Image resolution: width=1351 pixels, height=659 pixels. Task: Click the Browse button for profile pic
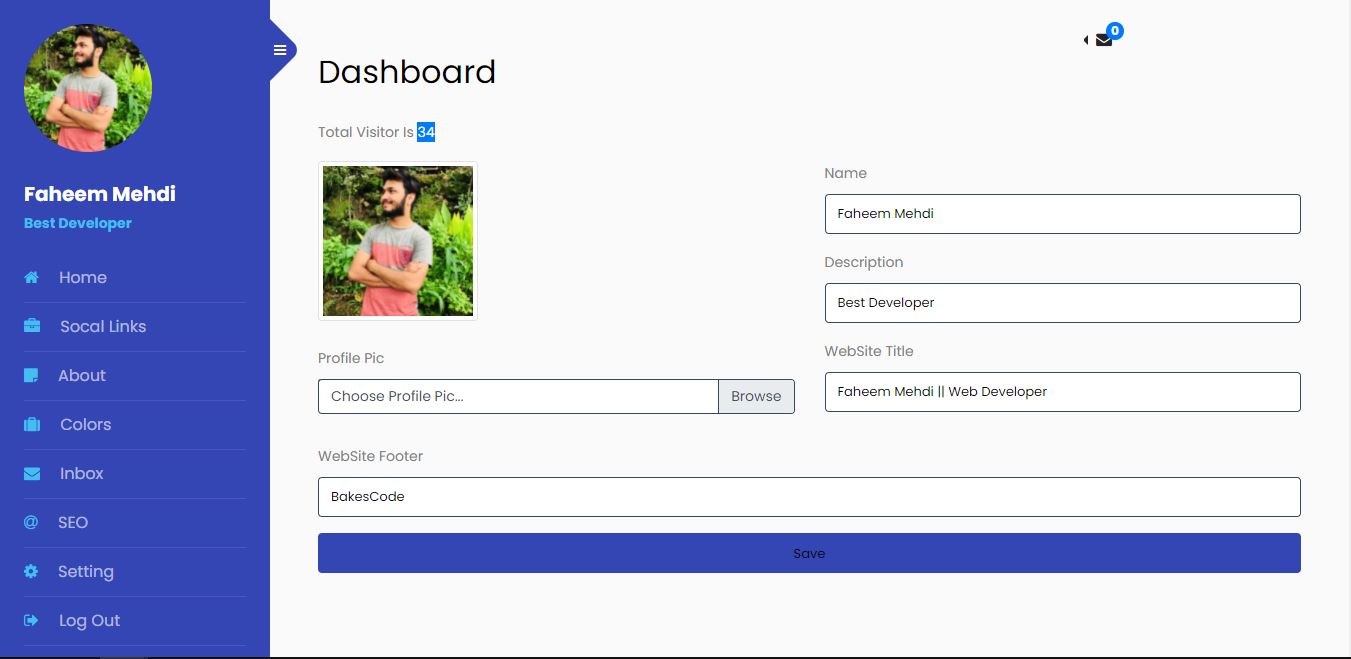coord(756,396)
